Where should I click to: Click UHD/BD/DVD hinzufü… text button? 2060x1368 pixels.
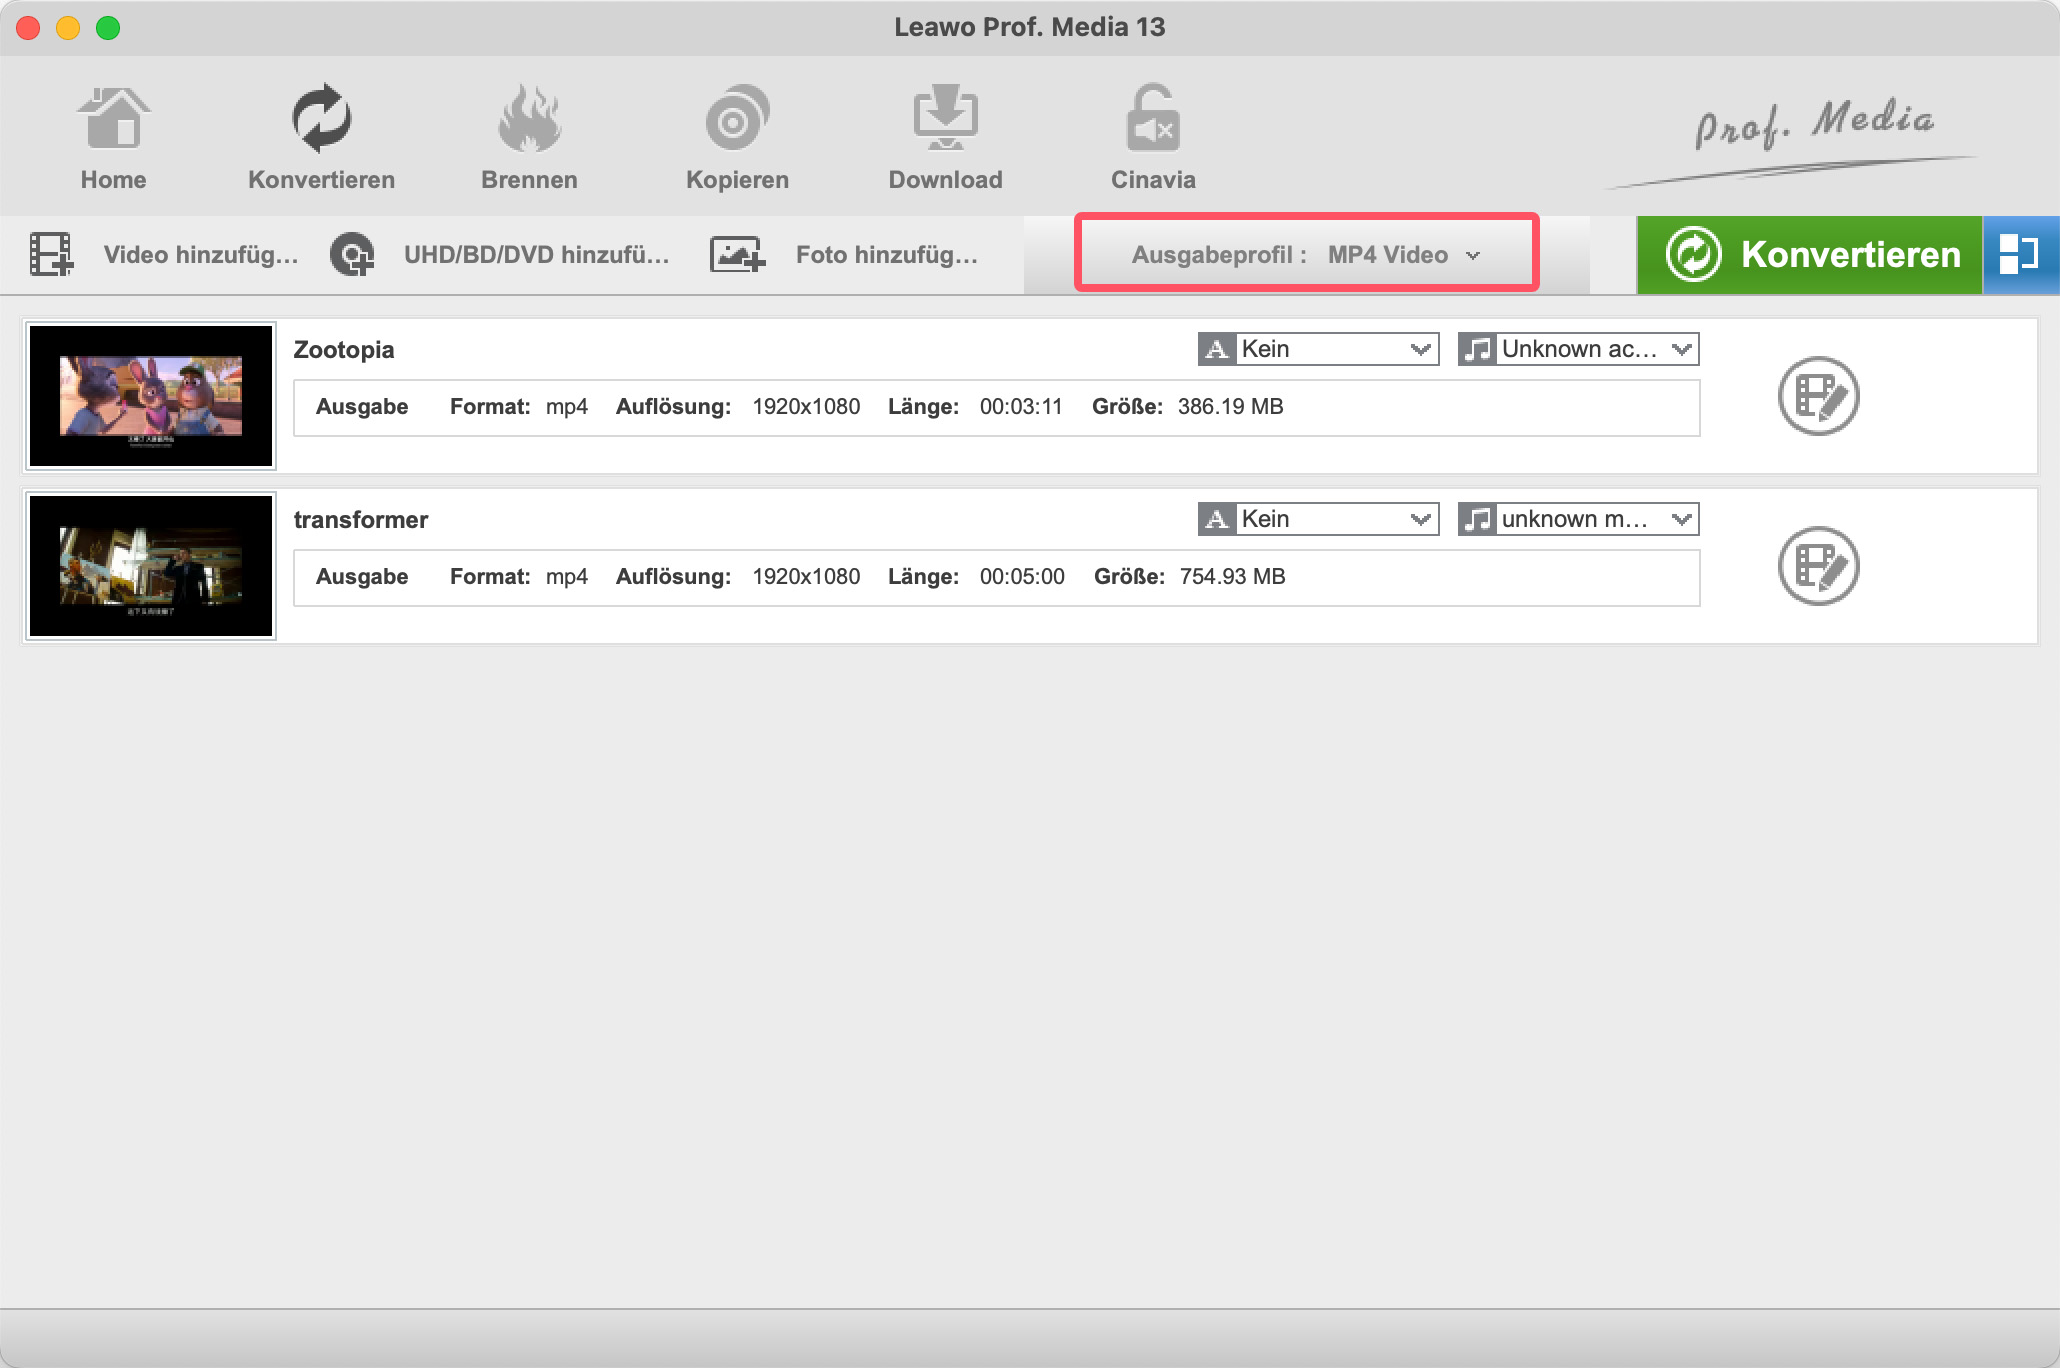(537, 255)
